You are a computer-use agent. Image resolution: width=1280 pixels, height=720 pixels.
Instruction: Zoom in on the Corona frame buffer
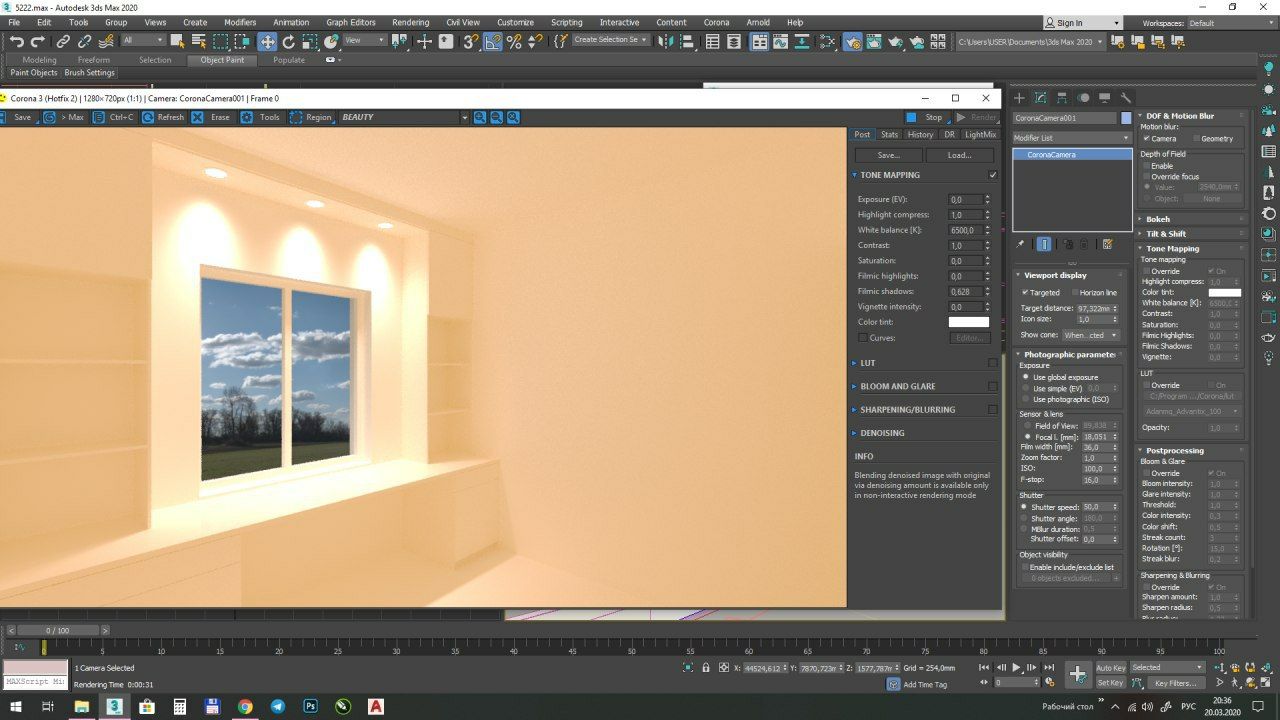(x=480, y=117)
